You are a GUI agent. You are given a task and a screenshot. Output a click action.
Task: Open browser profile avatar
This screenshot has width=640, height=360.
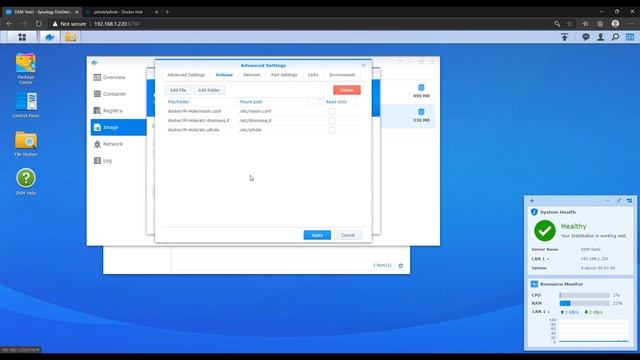pos(616,24)
